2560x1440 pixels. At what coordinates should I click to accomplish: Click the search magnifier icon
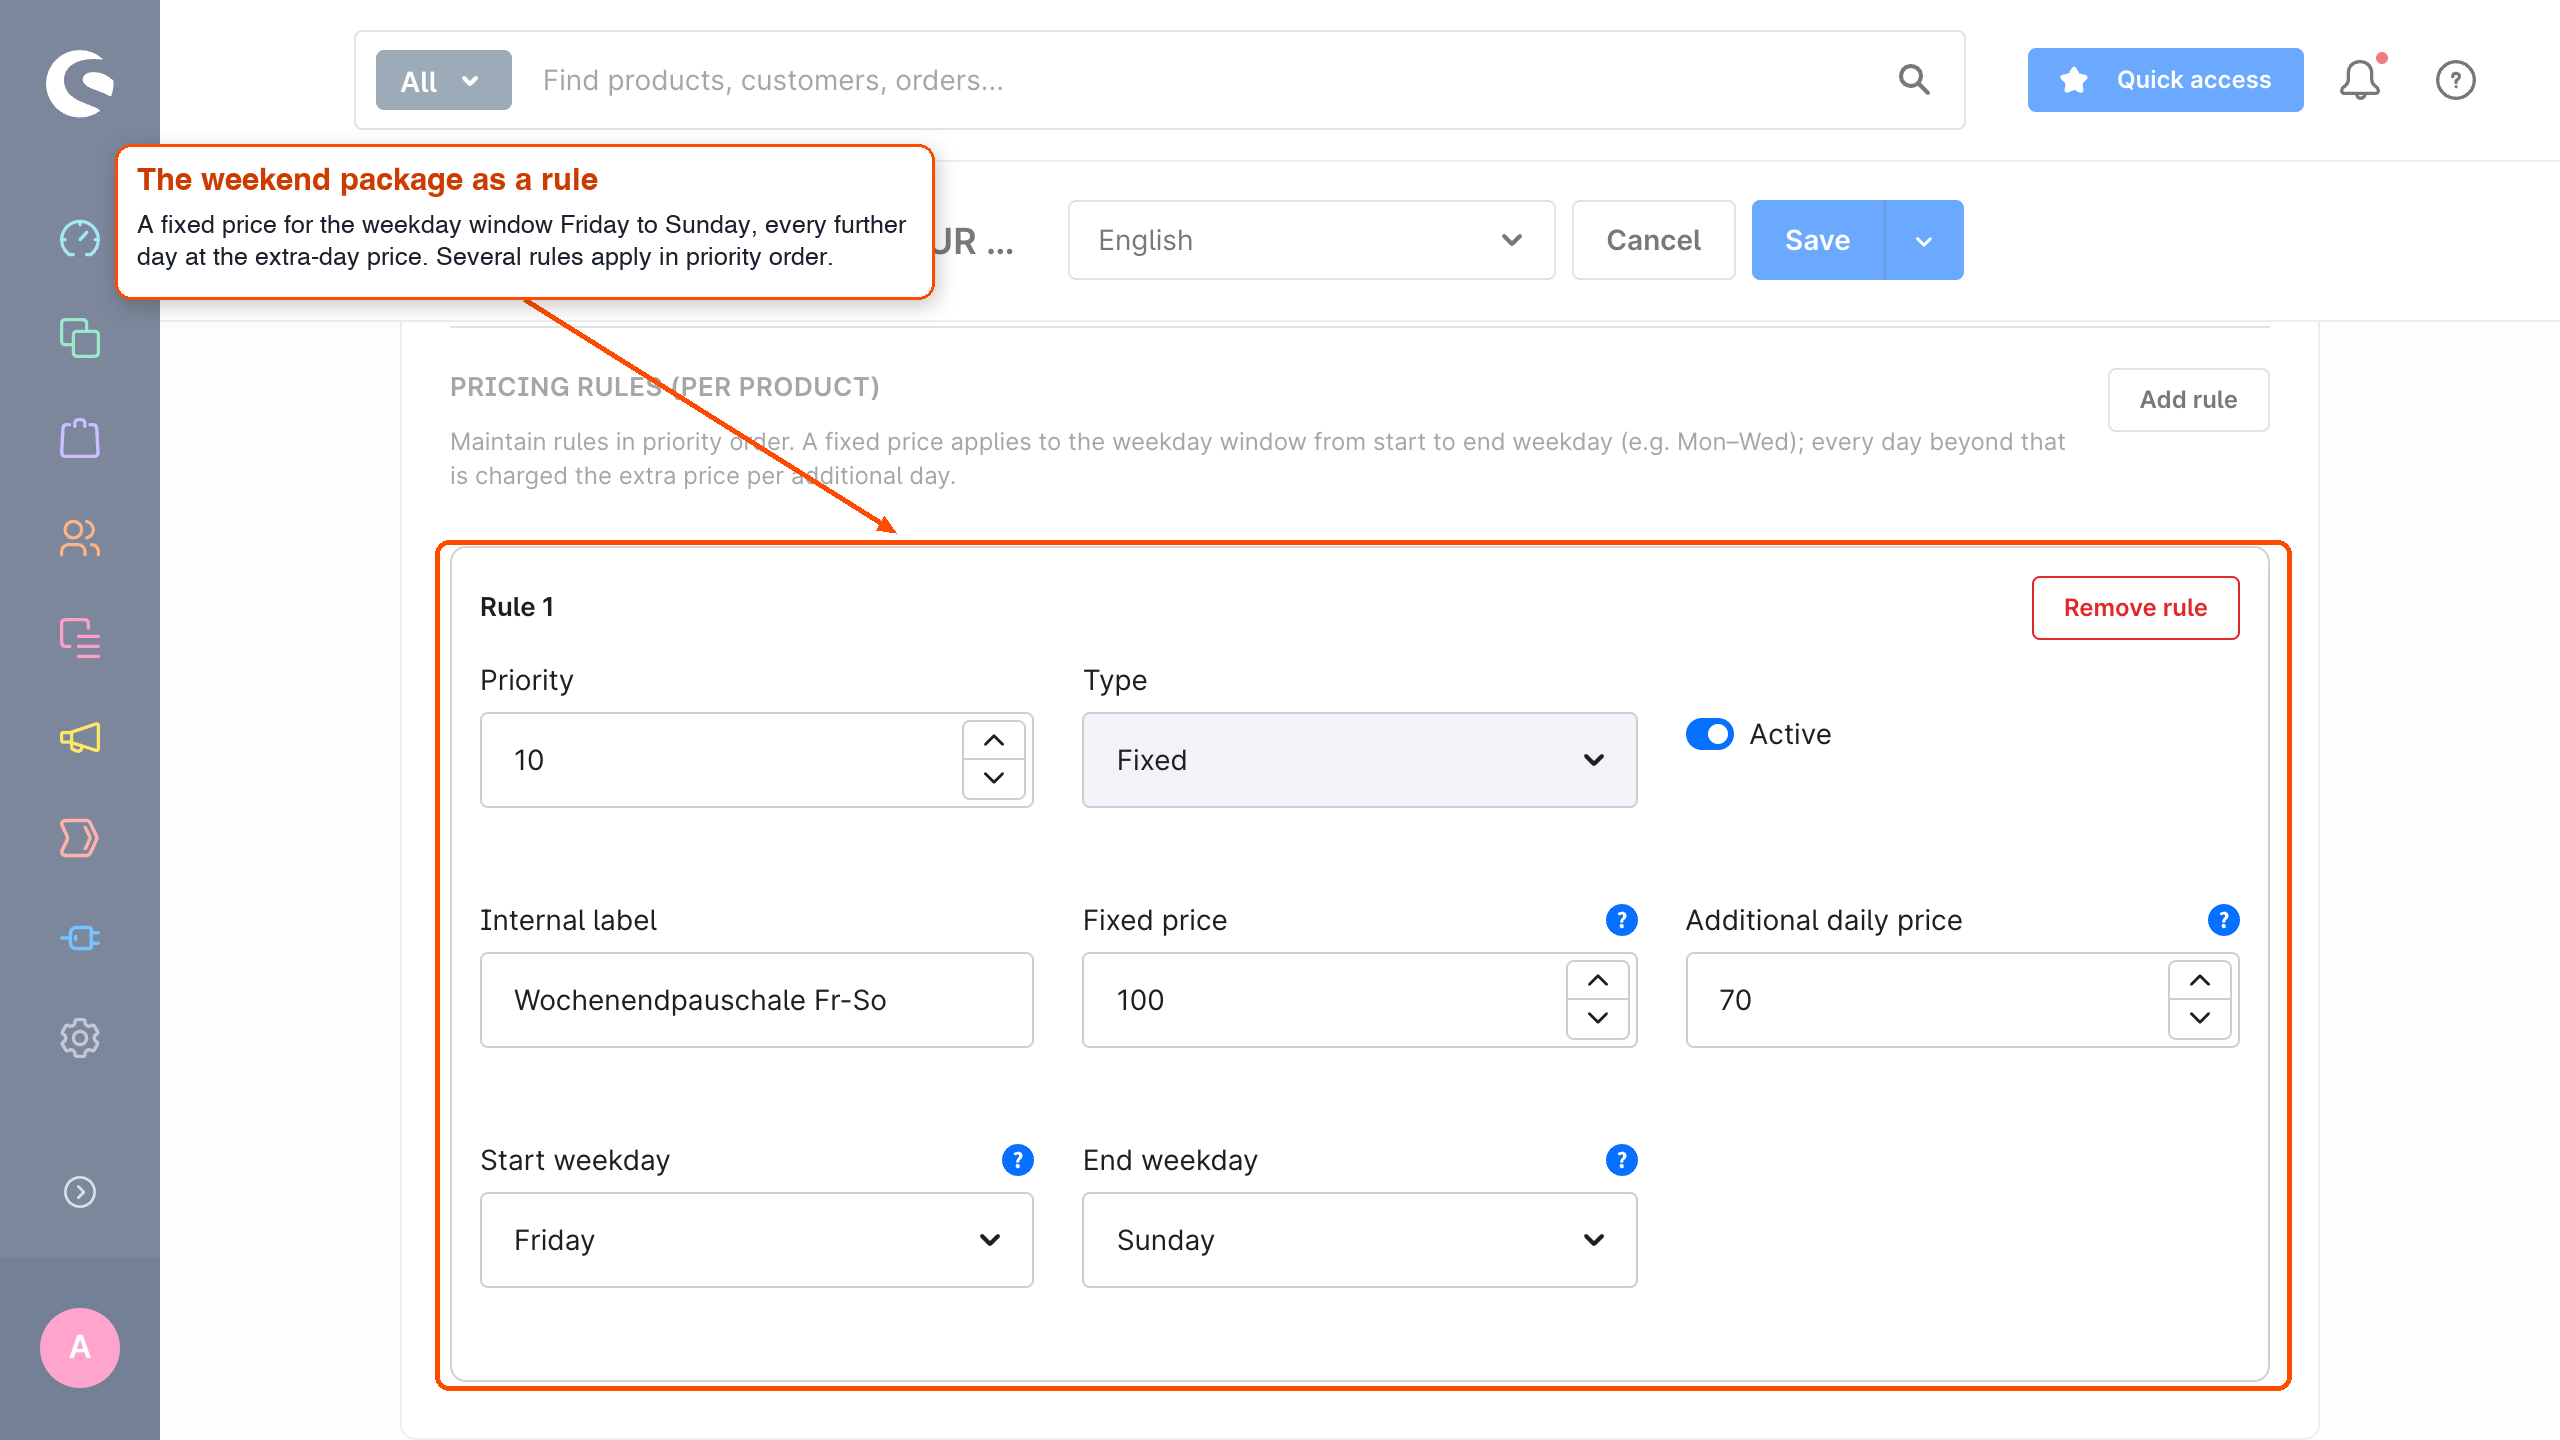tap(1914, 80)
